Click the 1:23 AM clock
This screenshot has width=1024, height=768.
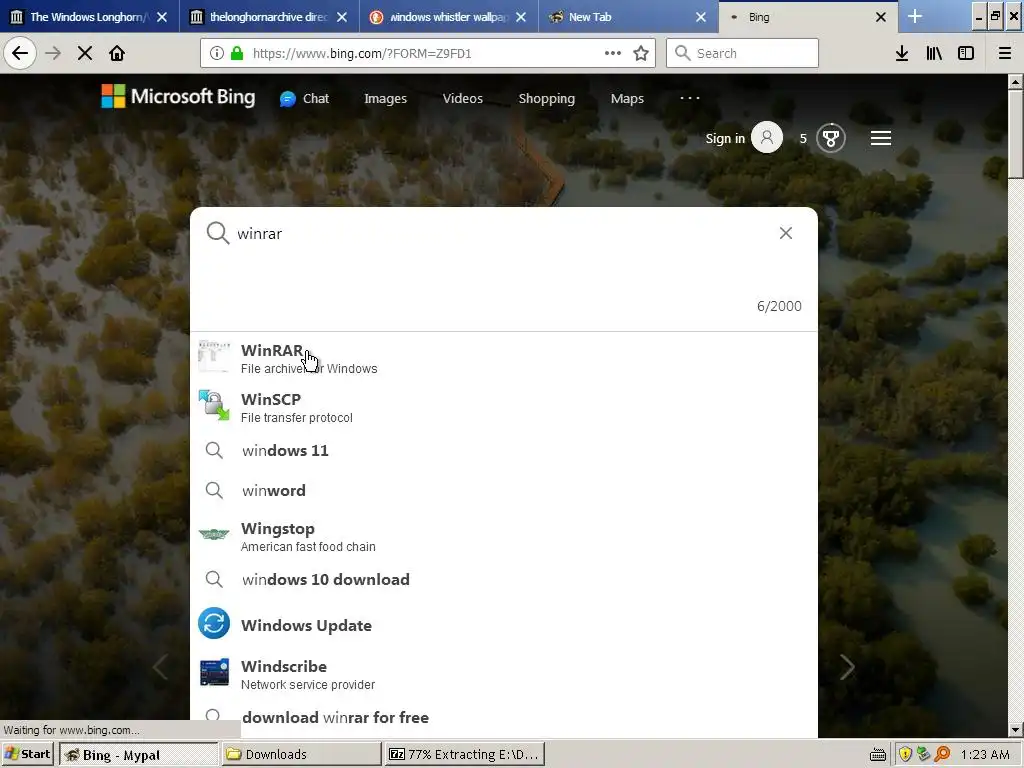(x=985, y=754)
